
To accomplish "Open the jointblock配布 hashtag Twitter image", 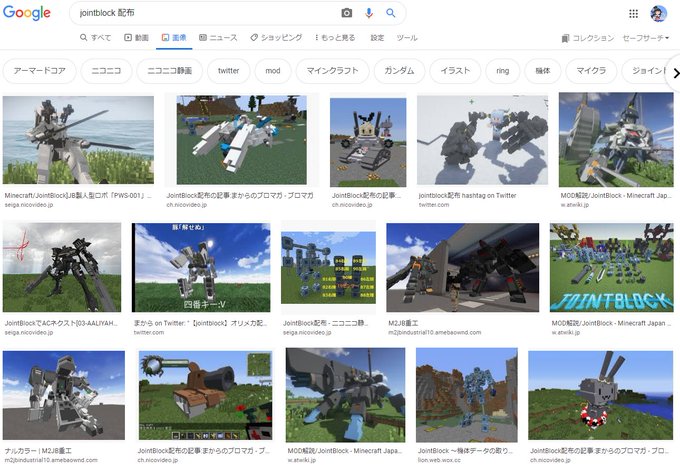I will 482,140.
